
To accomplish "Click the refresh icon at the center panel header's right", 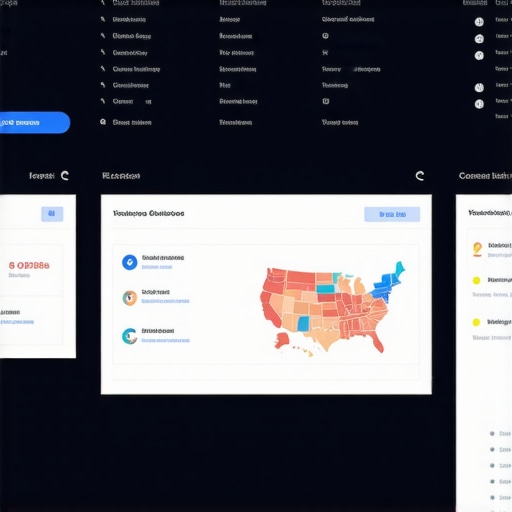I will coord(420,176).
